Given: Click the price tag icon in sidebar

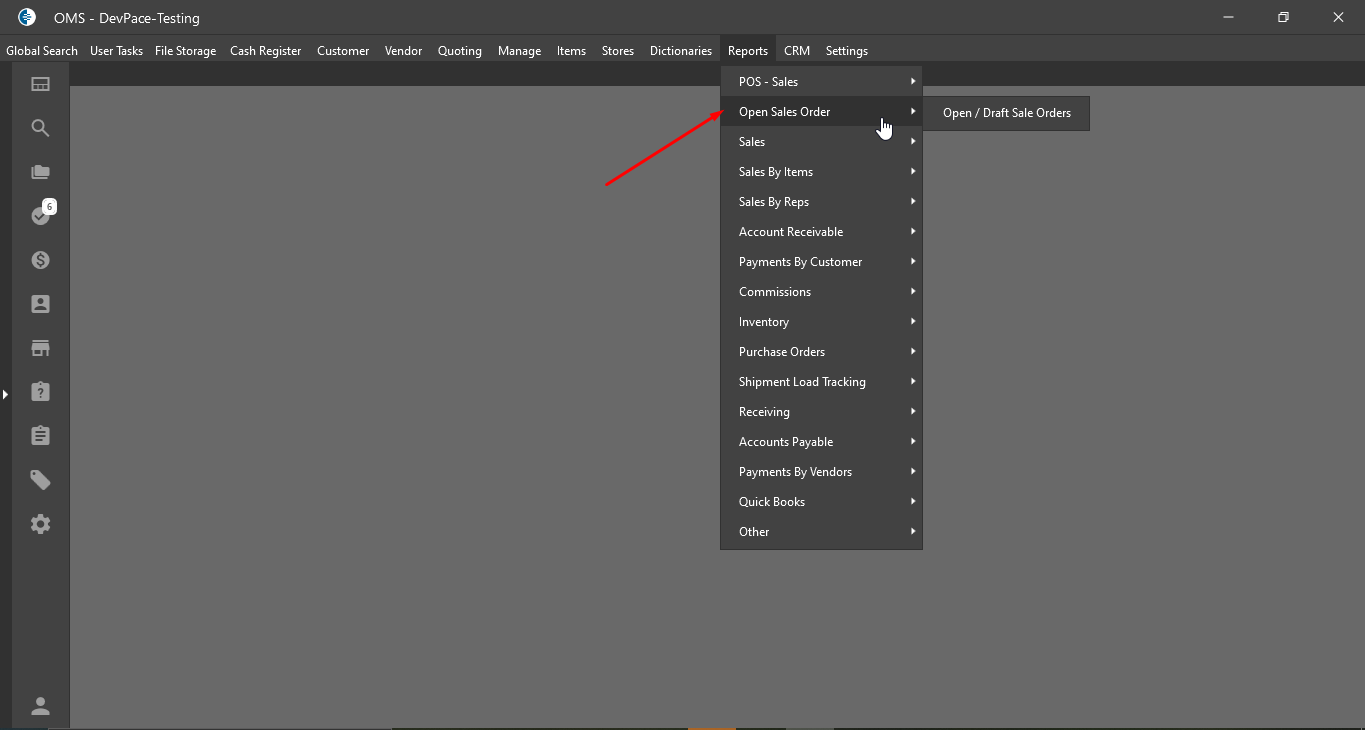Looking at the screenshot, I should pyautogui.click(x=40, y=480).
